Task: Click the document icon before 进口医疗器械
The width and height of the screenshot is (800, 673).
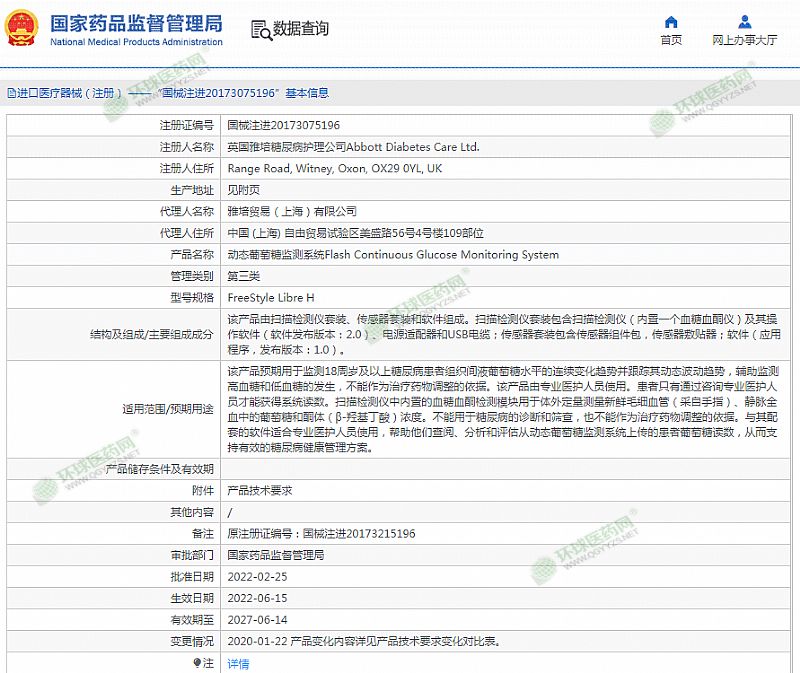Action: coord(11,93)
